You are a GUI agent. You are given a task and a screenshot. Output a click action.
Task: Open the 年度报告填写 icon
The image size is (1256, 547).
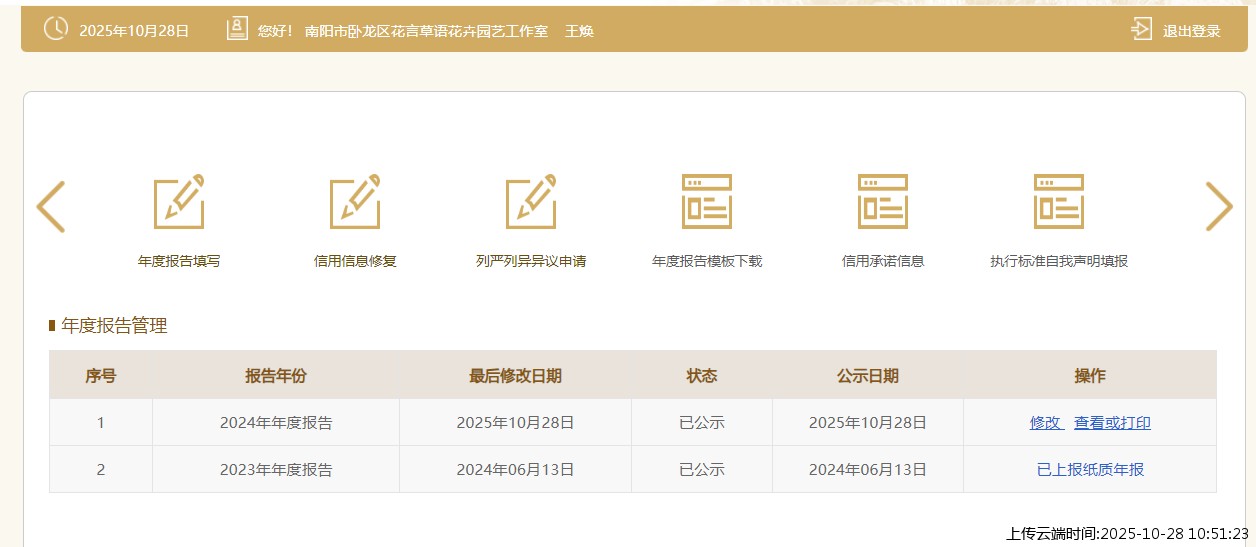[179, 203]
